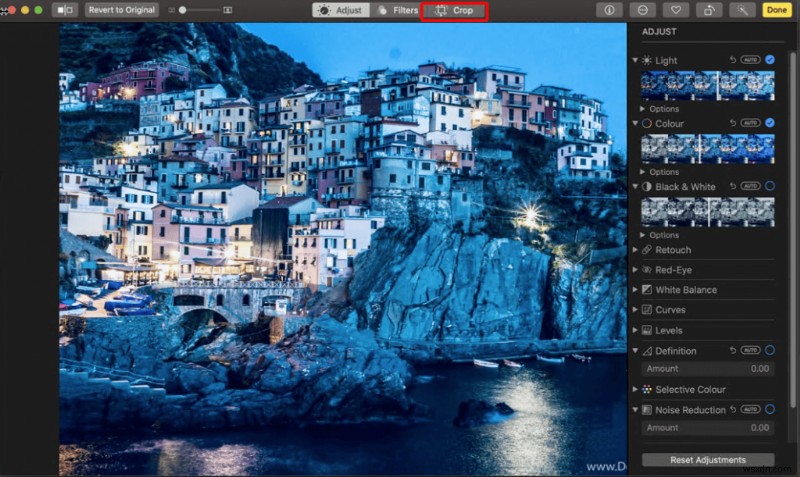Click the Black & White half-circle icon
The image size is (800, 477).
(646, 187)
